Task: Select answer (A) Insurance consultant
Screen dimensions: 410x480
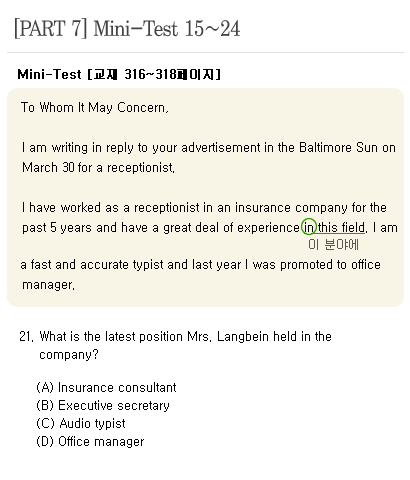Action: pyautogui.click(x=106, y=388)
